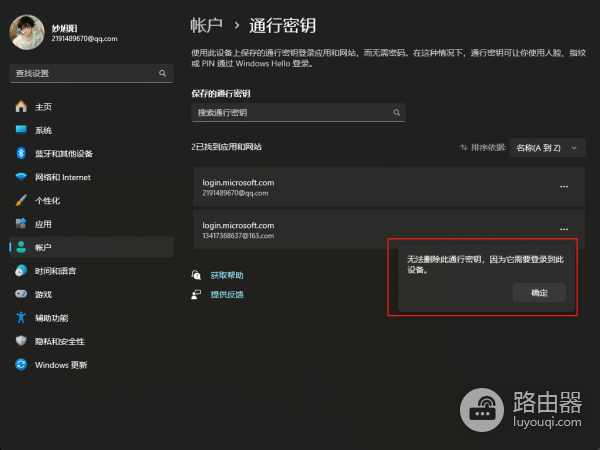Open the 时间和语言 globe clock icon
This screenshot has width=600, height=450.
coord(21,271)
